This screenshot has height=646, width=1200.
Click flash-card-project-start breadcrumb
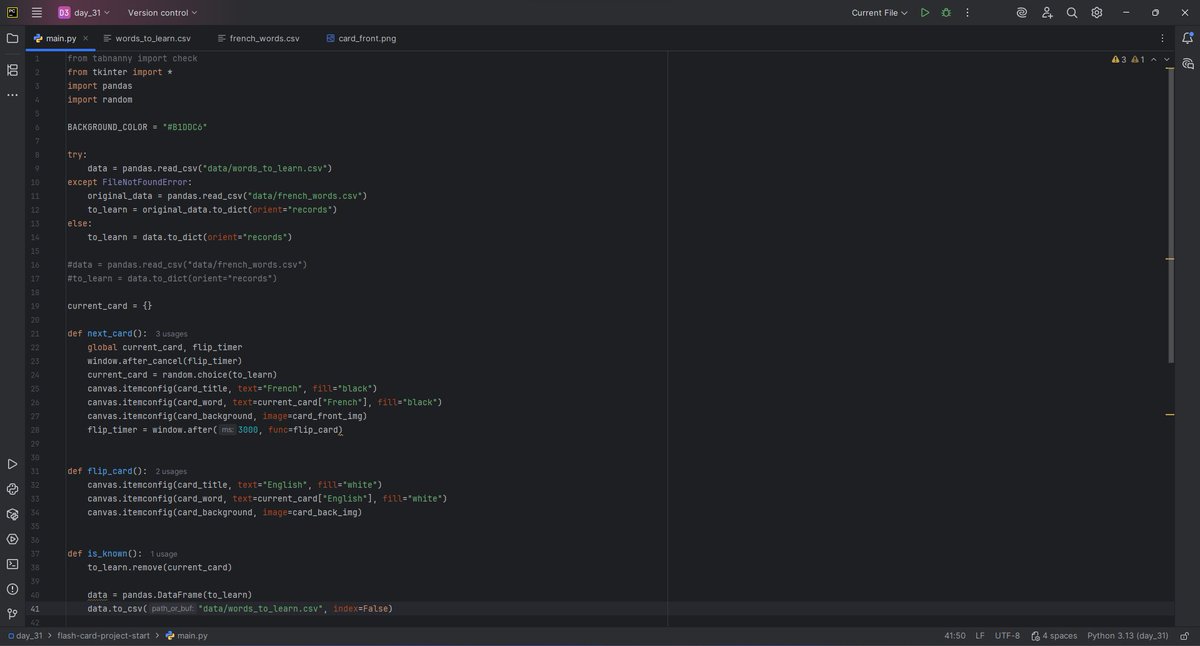(104, 635)
